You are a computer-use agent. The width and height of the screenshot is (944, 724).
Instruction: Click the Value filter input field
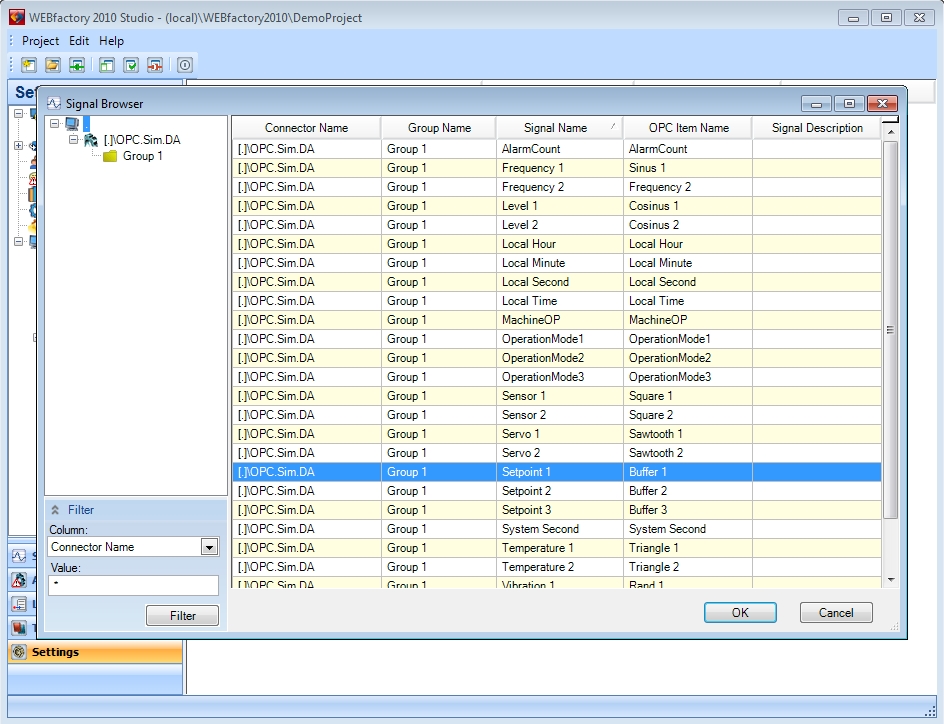pyautogui.click(x=133, y=585)
